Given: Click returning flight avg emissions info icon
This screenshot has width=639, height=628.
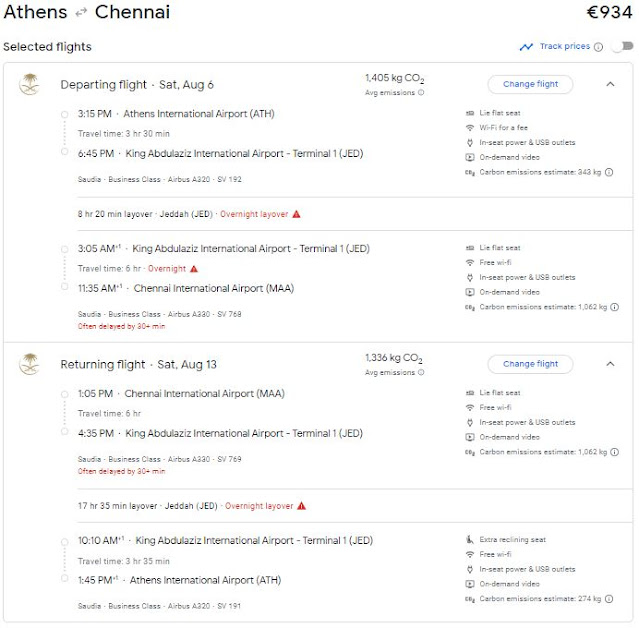Looking at the screenshot, I should pyautogui.click(x=421, y=373).
